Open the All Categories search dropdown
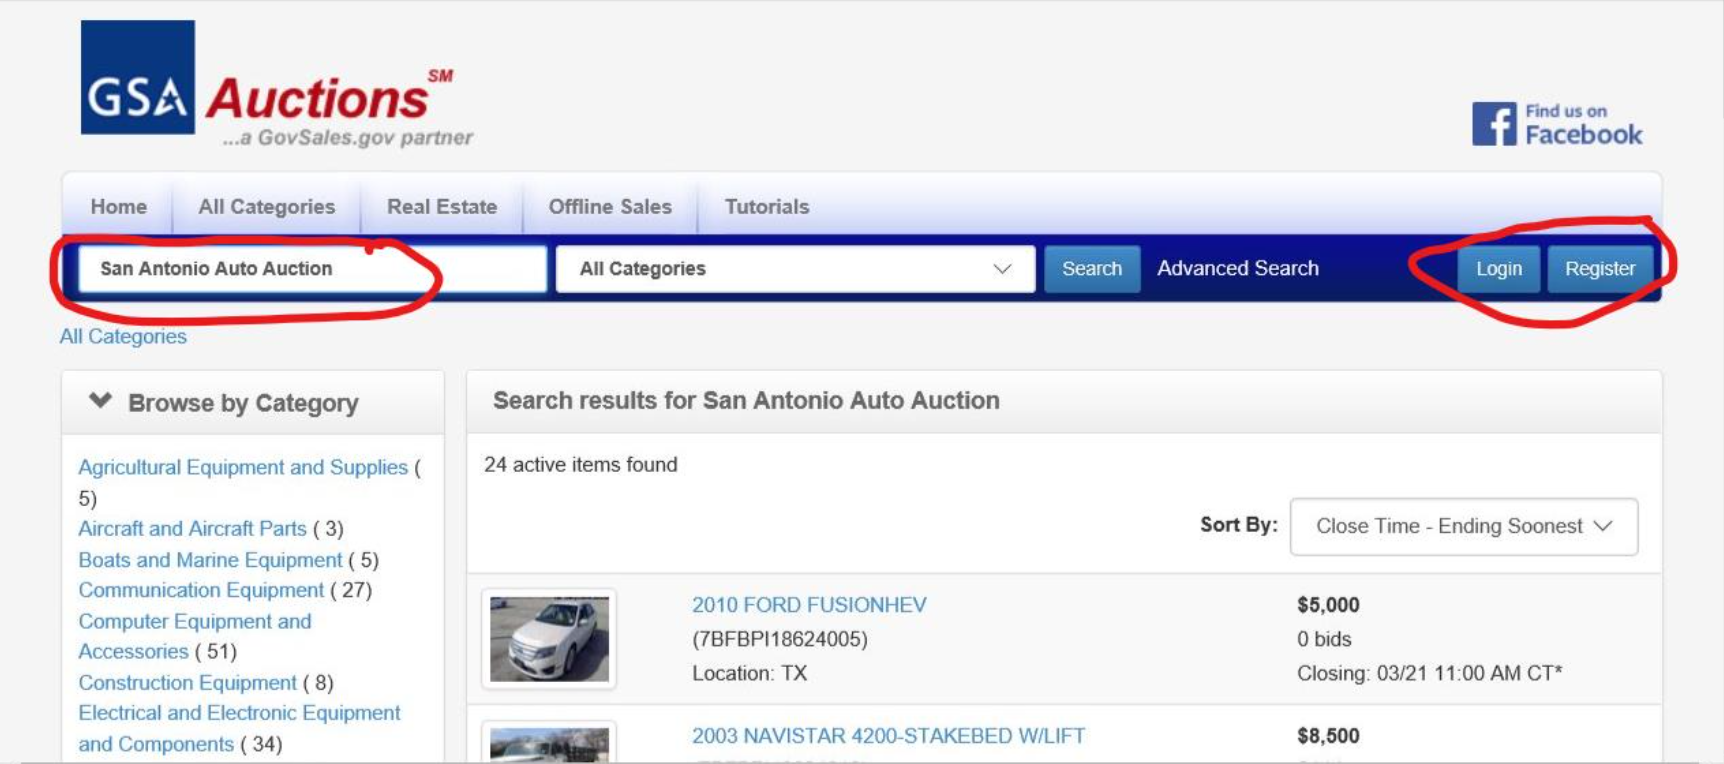This screenshot has height=764, width=1724. pos(795,269)
